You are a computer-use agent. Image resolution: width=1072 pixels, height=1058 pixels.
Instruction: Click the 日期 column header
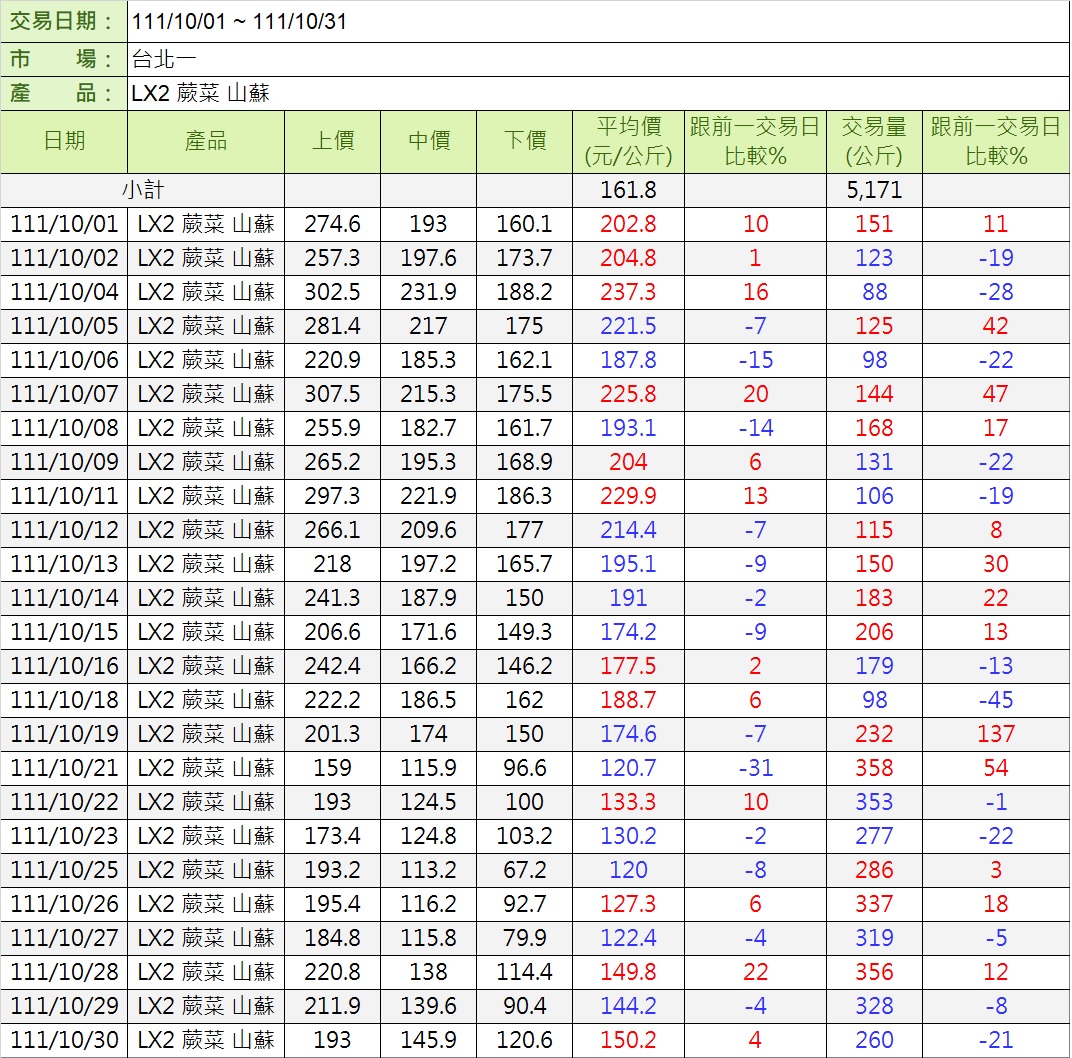point(64,141)
